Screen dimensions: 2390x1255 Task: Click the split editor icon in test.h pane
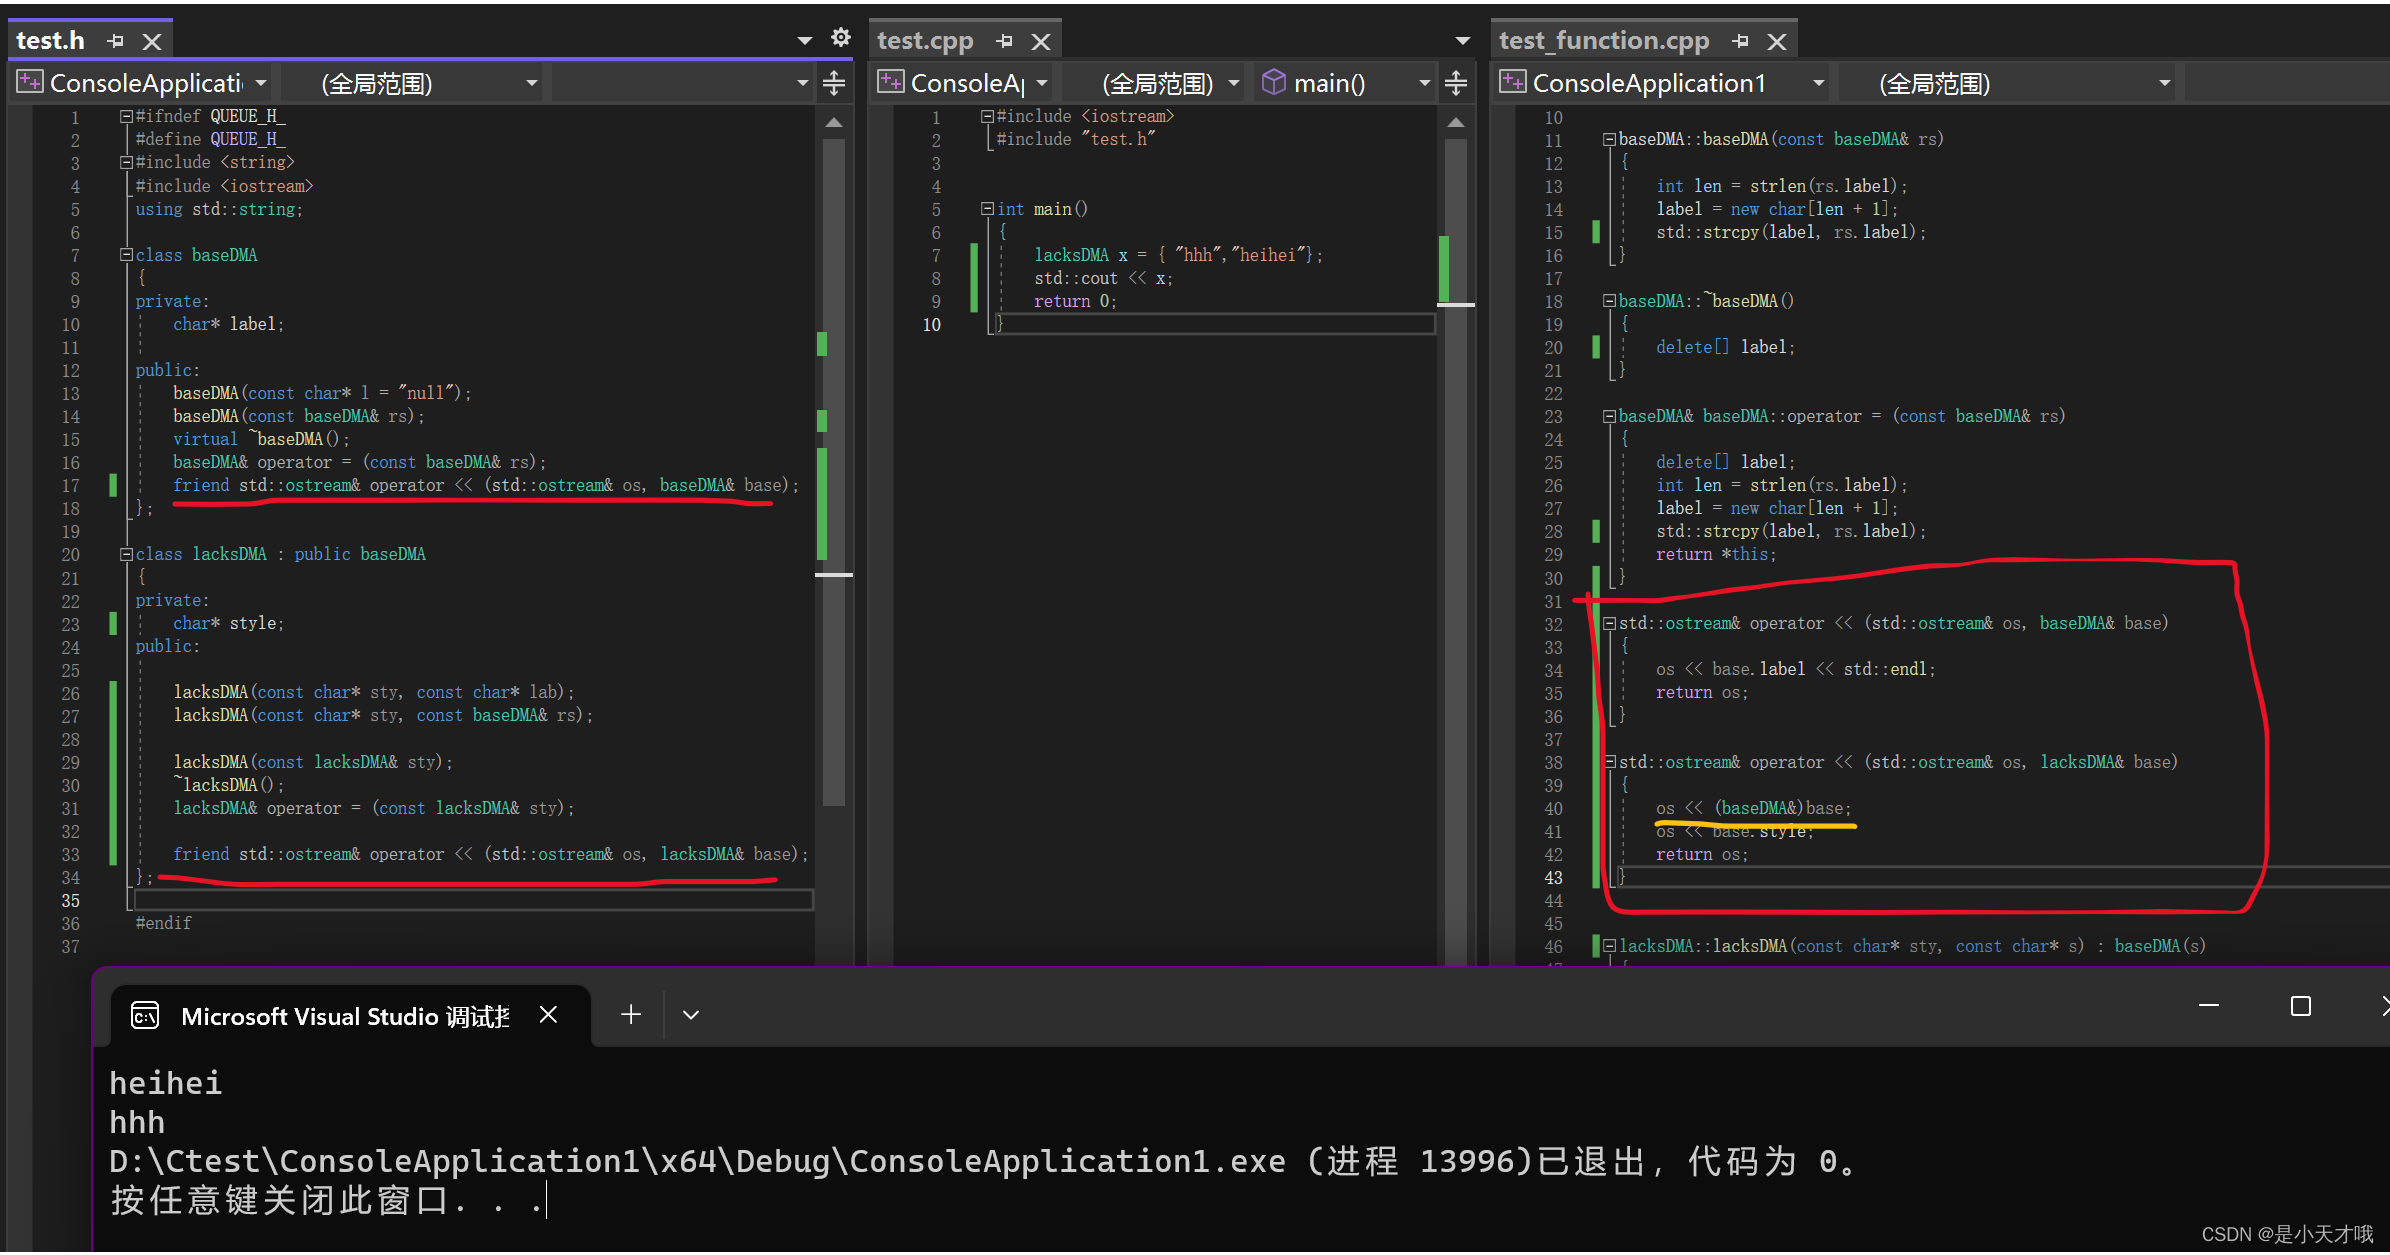833,82
